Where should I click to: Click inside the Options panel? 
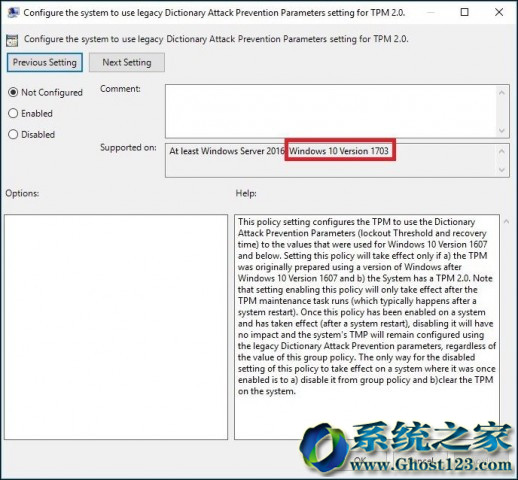(116, 327)
